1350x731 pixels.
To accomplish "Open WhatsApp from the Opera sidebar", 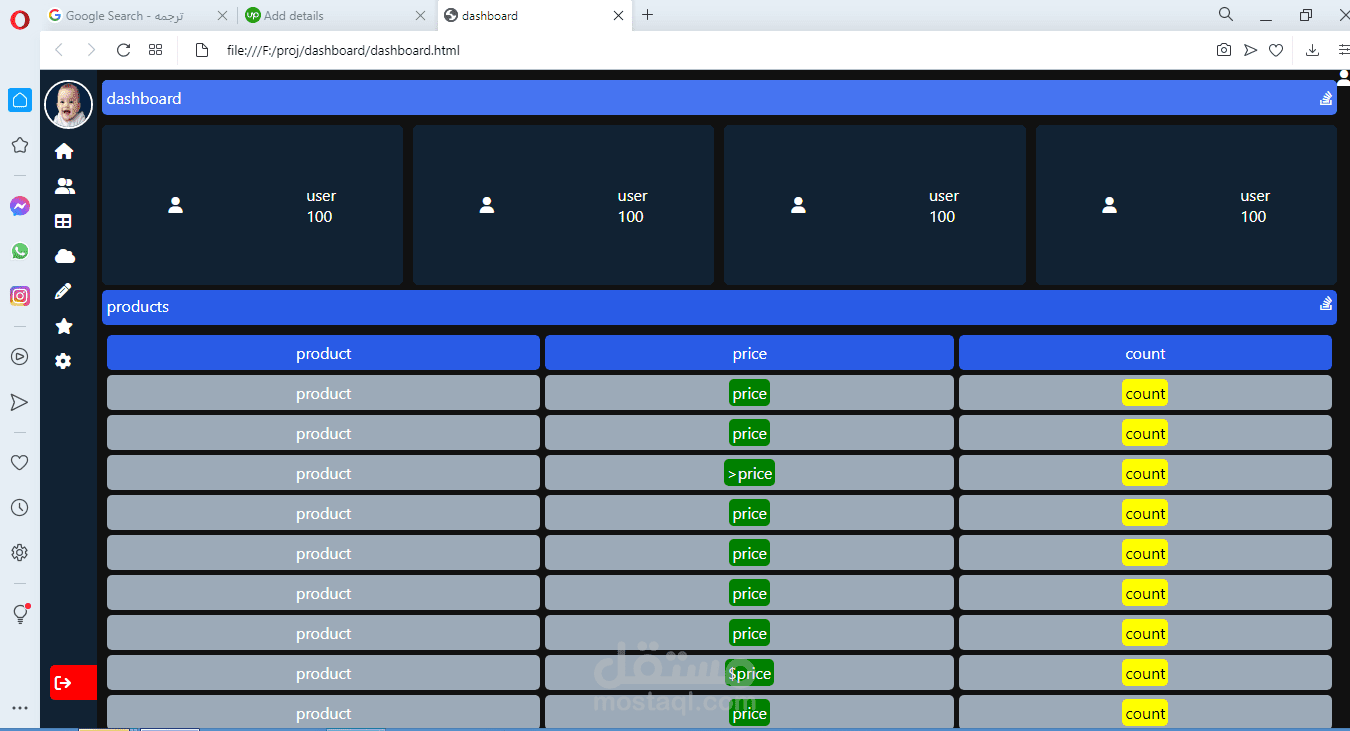I will [x=19, y=251].
